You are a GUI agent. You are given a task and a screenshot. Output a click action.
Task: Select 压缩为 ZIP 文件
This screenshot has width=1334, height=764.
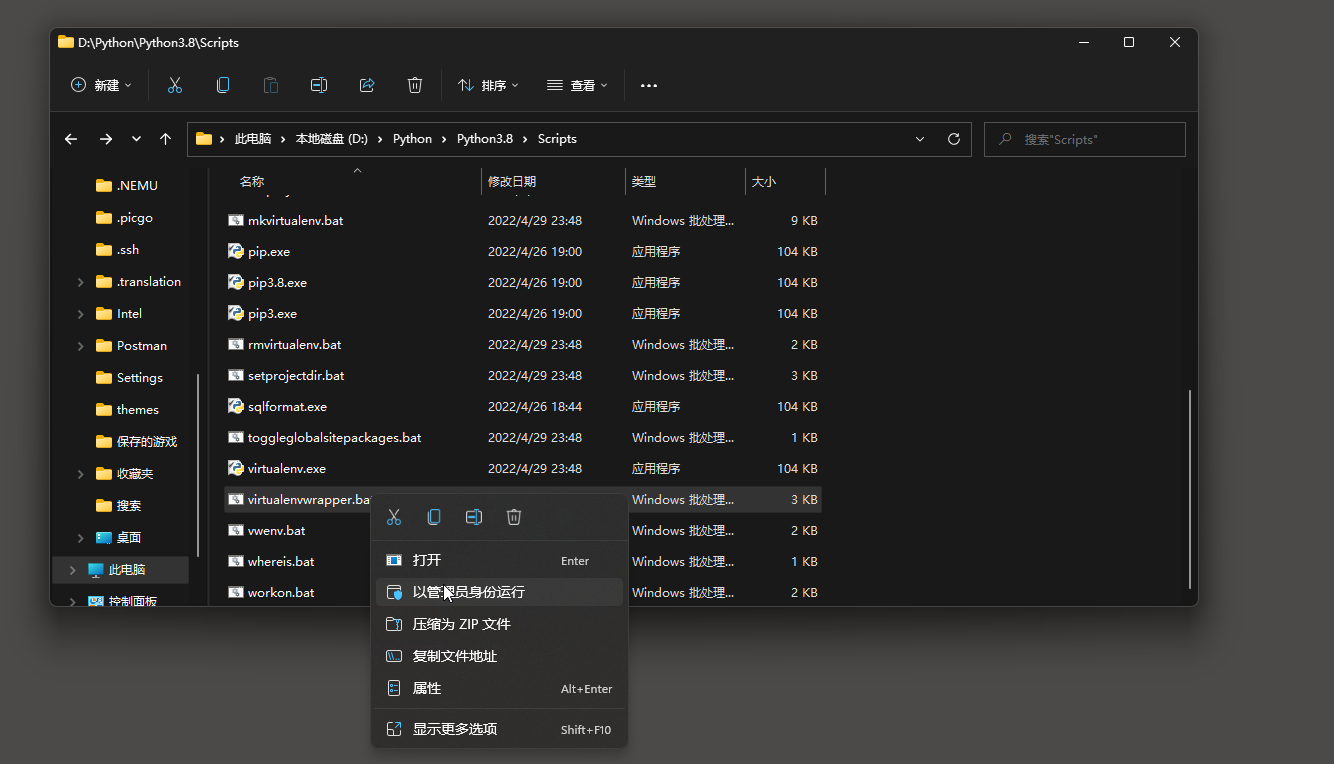pyautogui.click(x=499, y=624)
